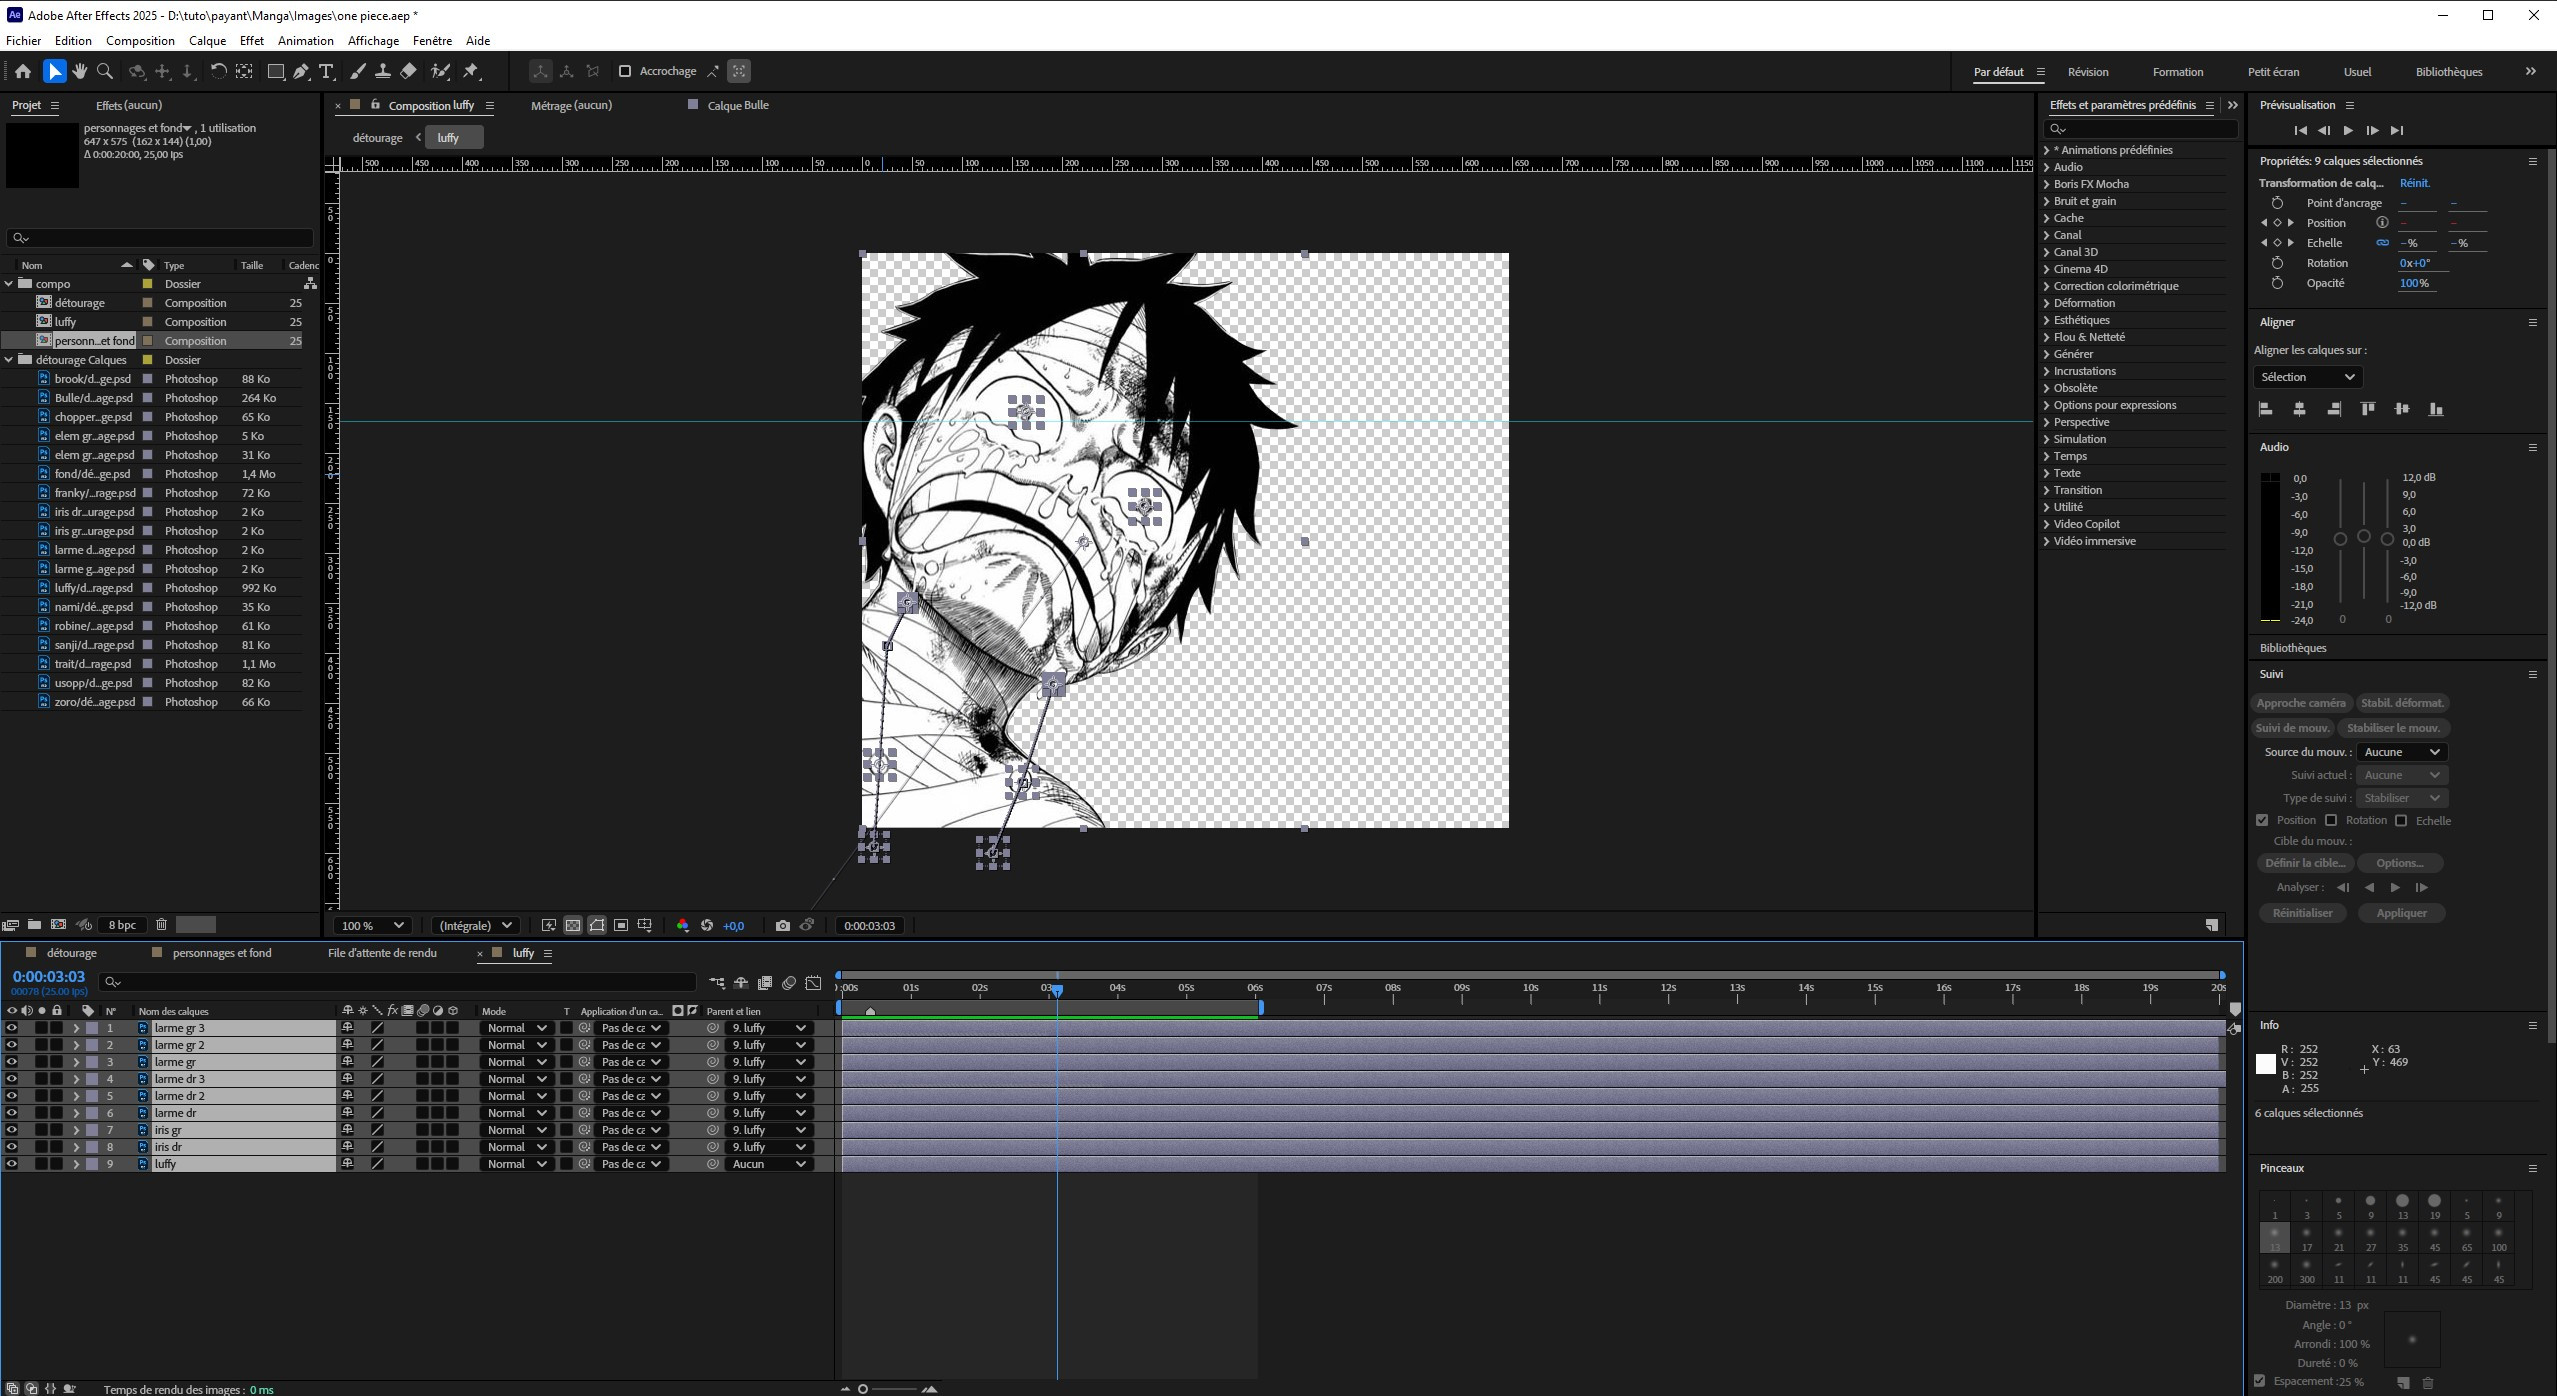This screenshot has height=1396, width=2557.
Task: Open parent dropdown for luffy layer
Action: tap(768, 1164)
